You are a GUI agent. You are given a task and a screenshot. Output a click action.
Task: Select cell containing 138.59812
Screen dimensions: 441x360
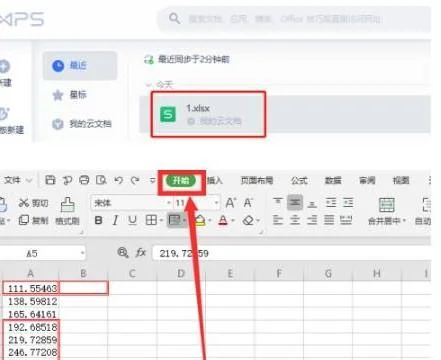click(x=31, y=301)
